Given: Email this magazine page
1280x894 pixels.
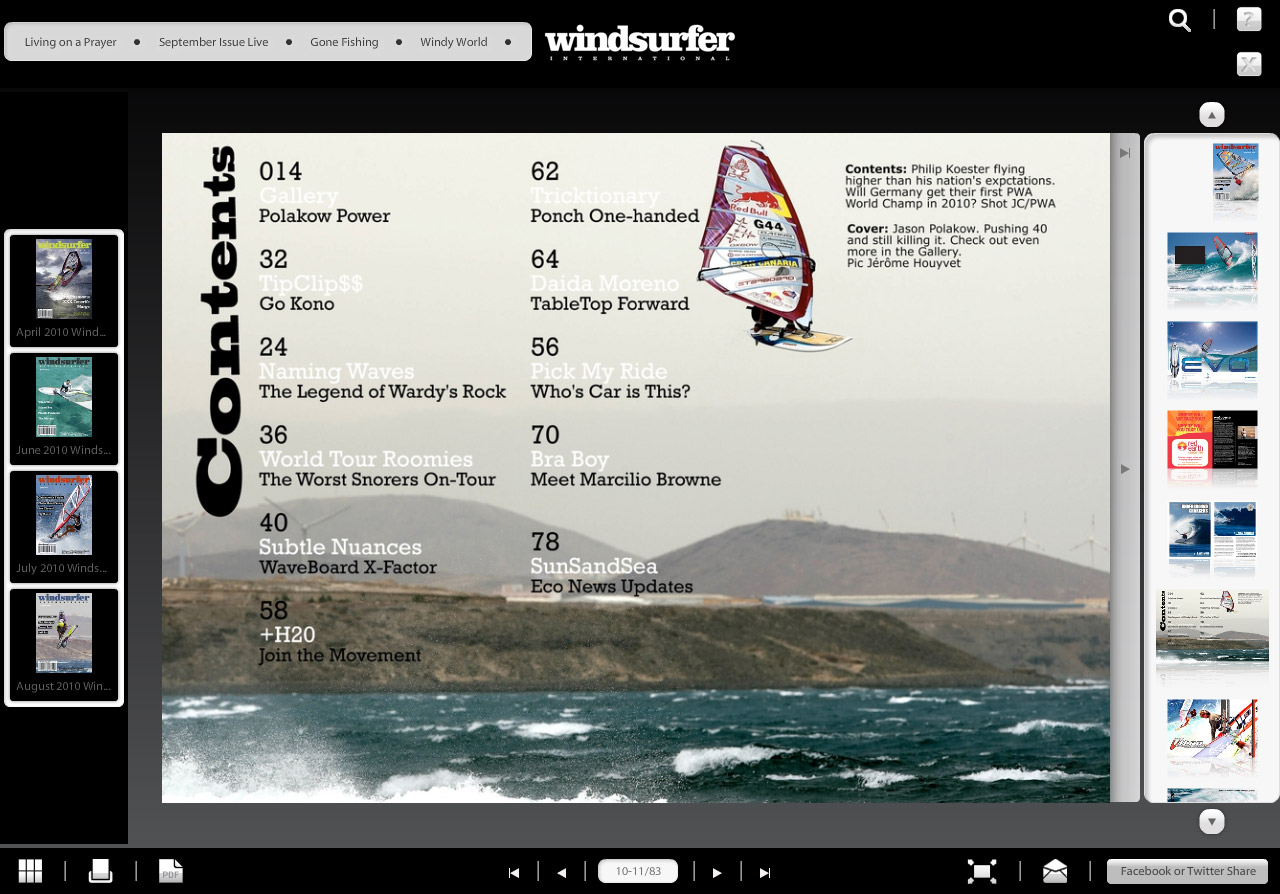Looking at the screenshot, I should pos(1055,871).
